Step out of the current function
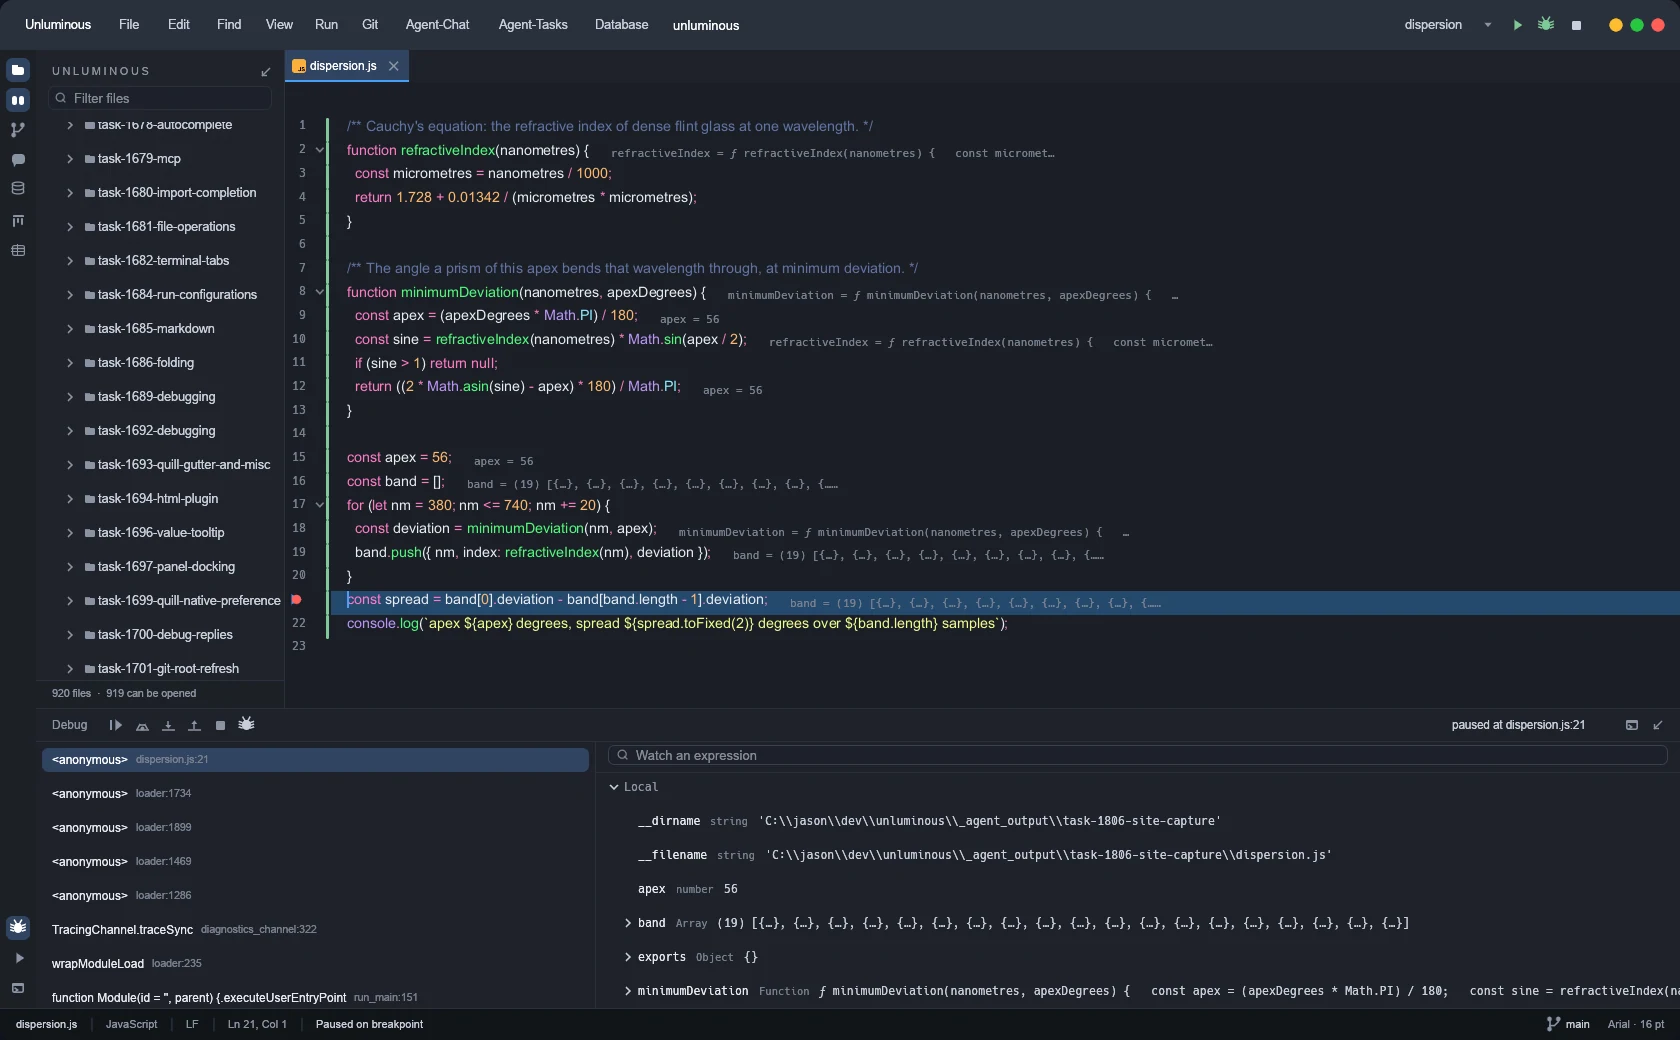 tap(194, 725)
